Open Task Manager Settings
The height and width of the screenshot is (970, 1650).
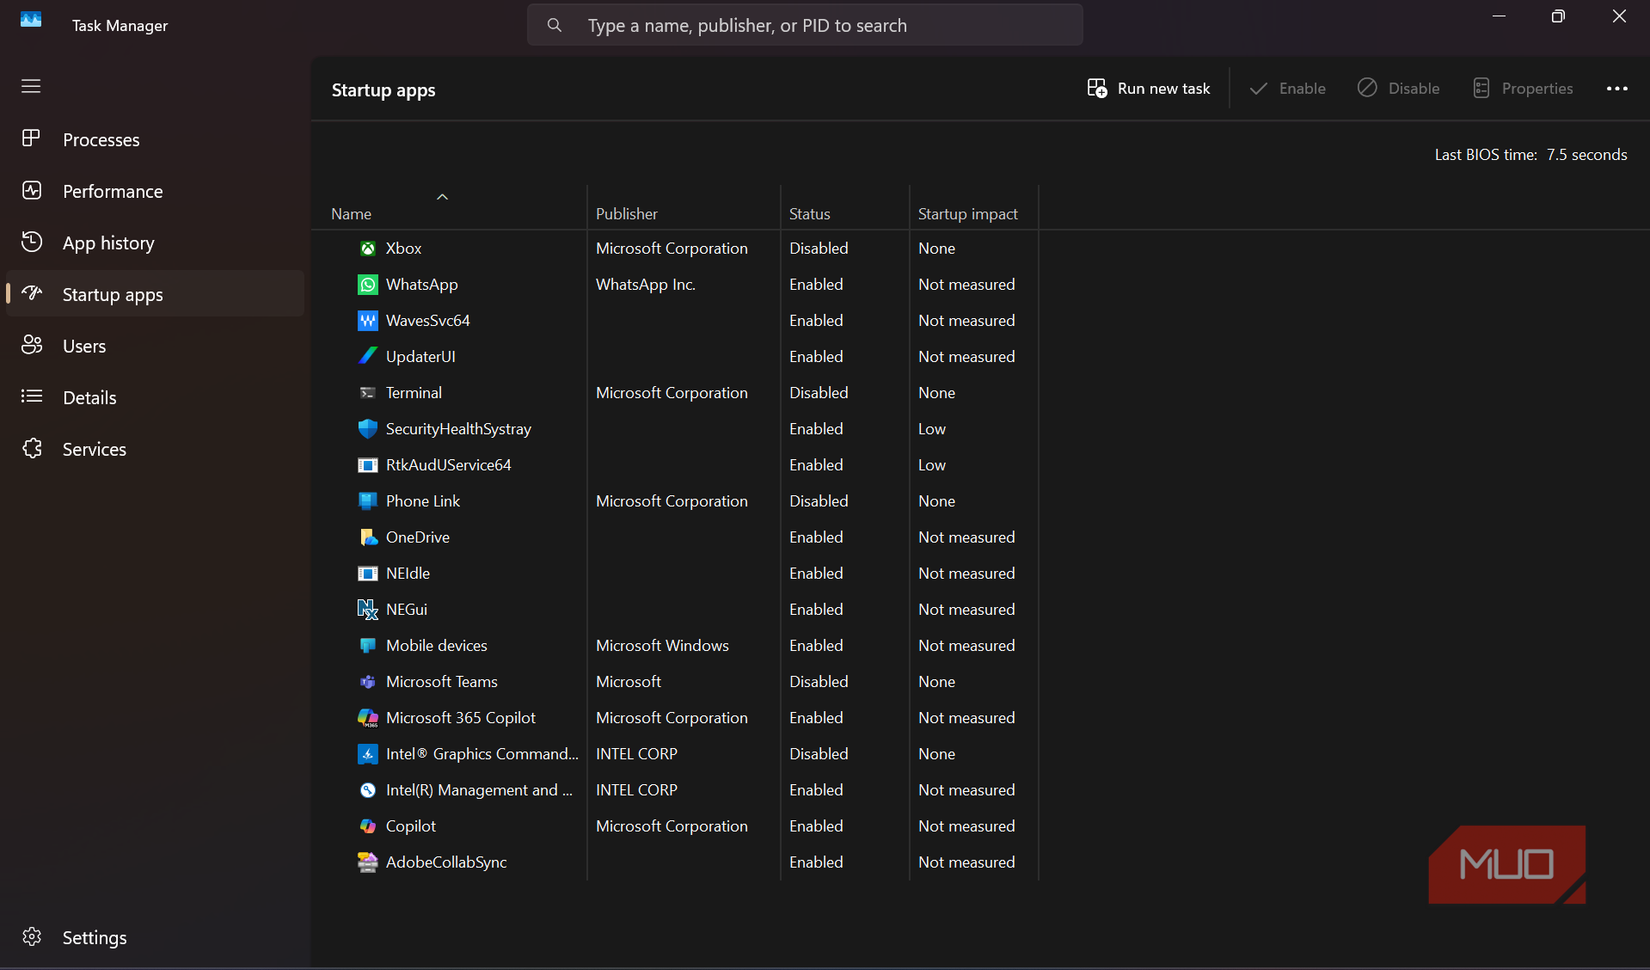[94, 938]
